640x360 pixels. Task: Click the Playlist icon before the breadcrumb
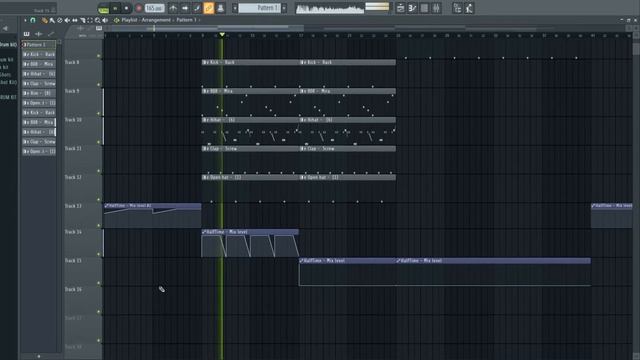[x=116, y=20]
